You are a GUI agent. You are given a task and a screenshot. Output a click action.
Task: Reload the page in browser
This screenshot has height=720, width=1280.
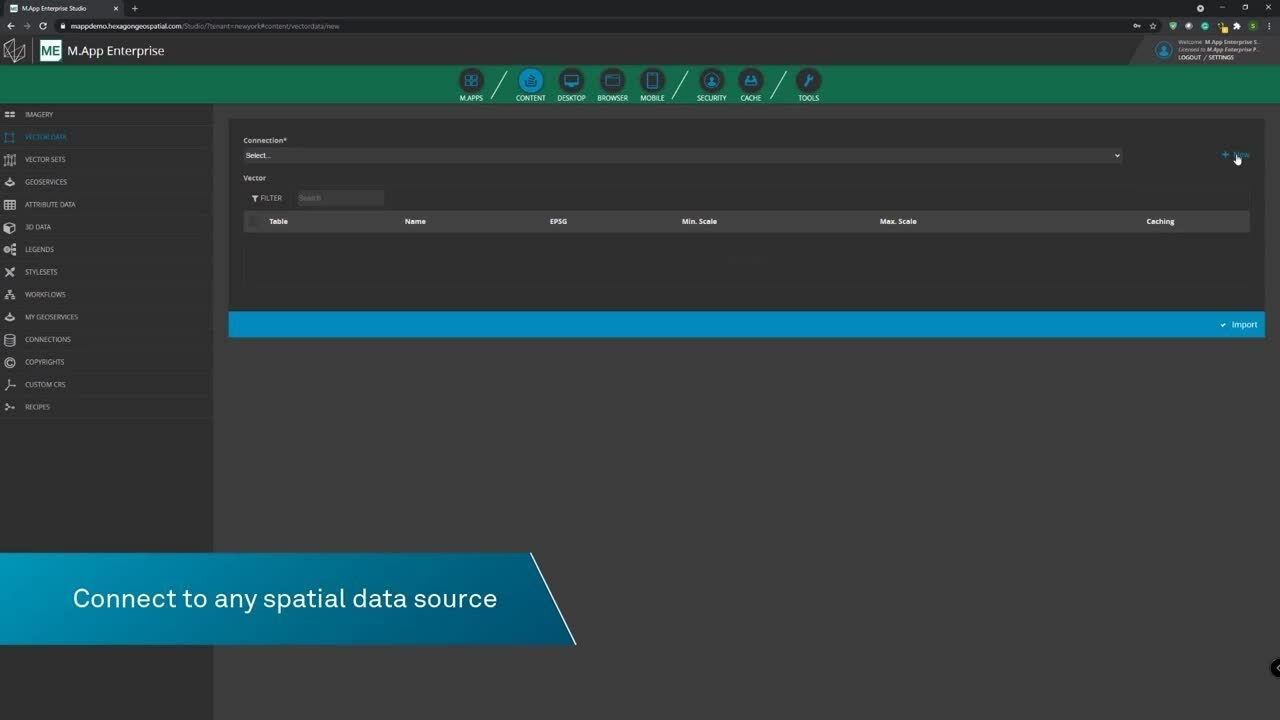[x=43, y=26]
